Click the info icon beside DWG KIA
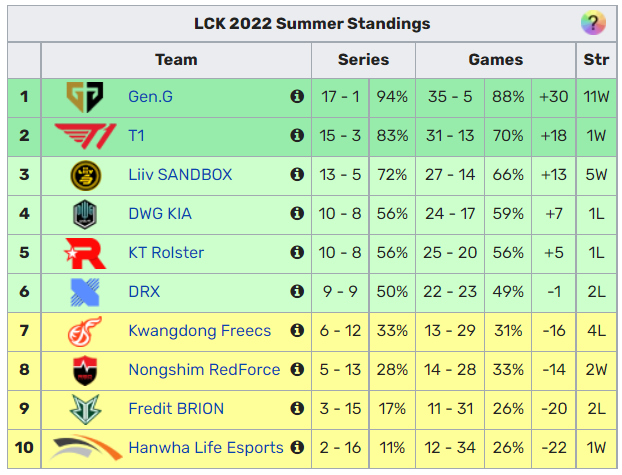Viewport: 622px width, 475px height. point(297,213)
